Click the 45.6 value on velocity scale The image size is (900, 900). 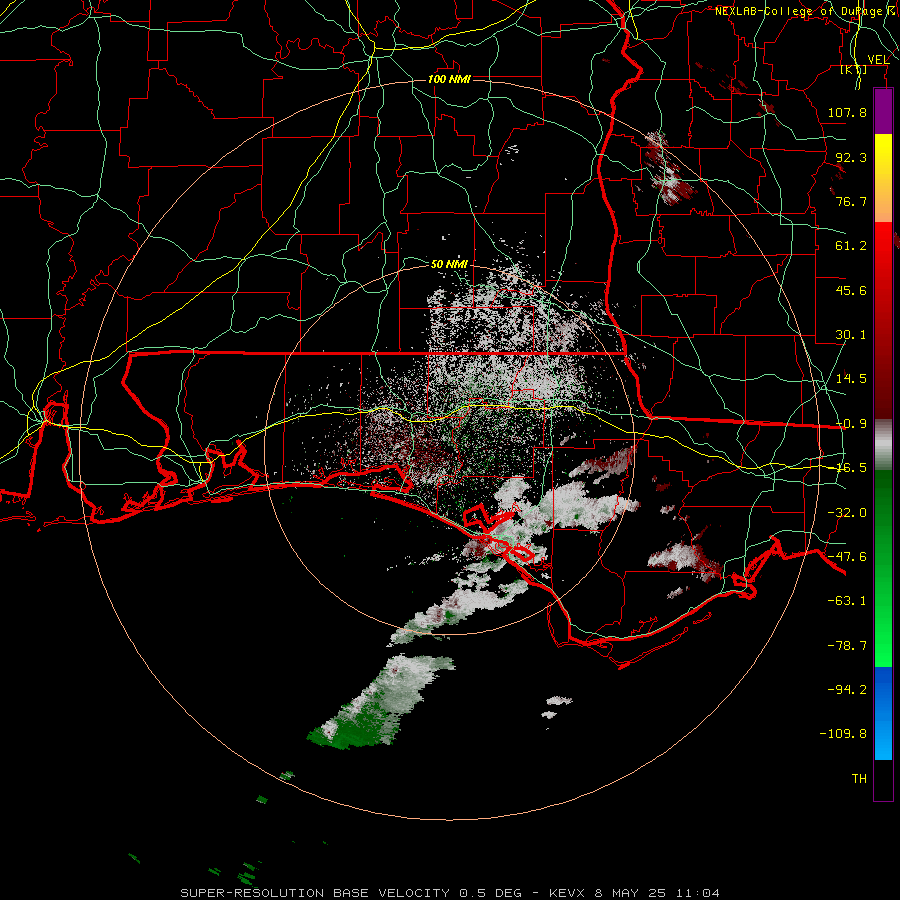coord(851,290)
